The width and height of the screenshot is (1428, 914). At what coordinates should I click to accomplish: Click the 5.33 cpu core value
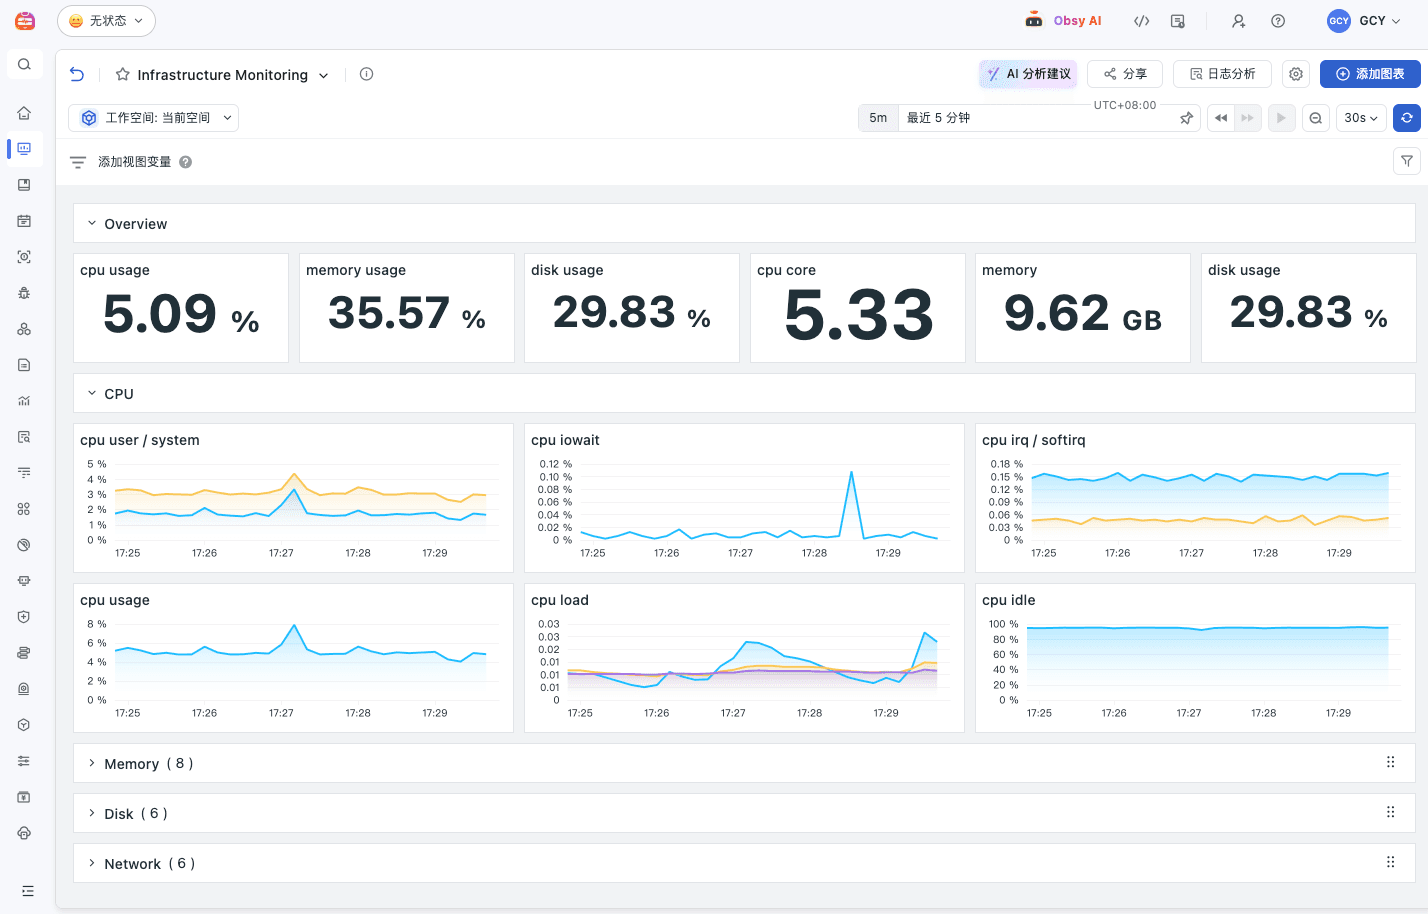coord(858,315)
